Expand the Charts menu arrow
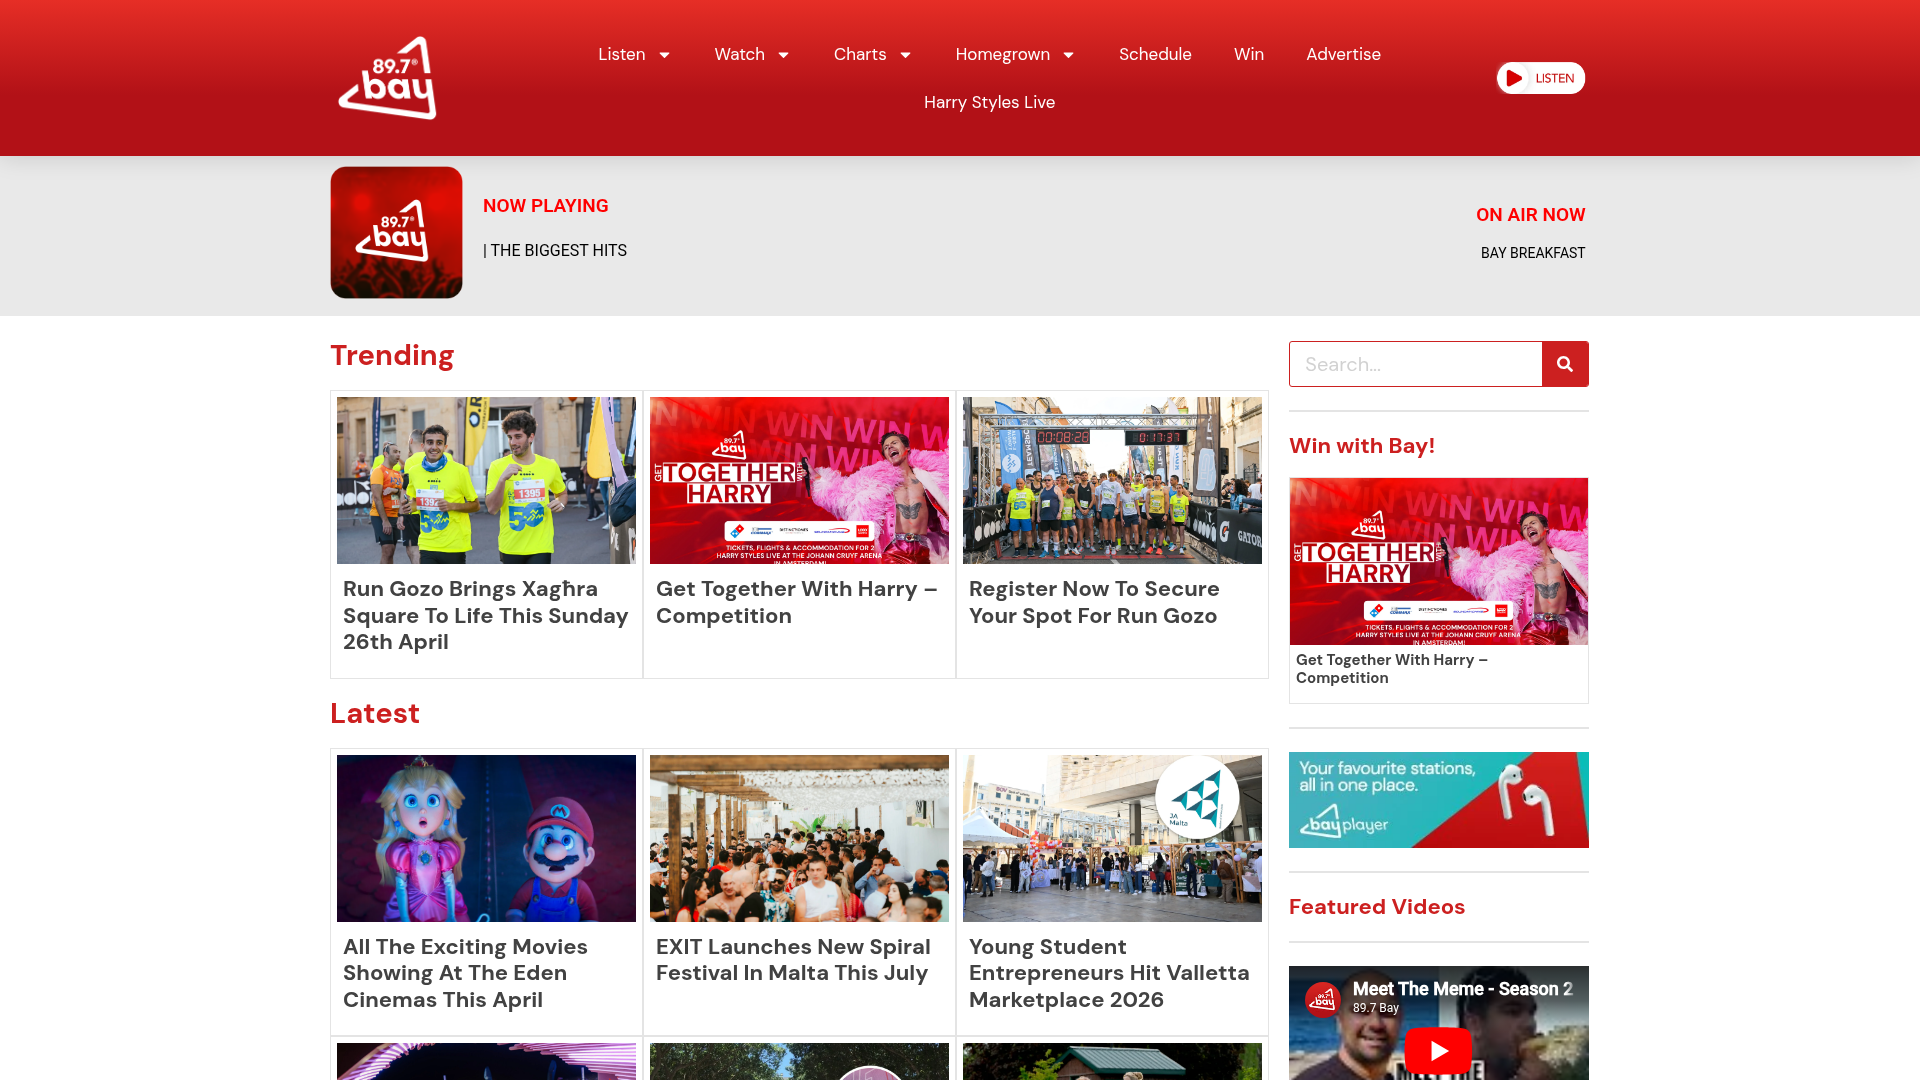 coord(905,55)
